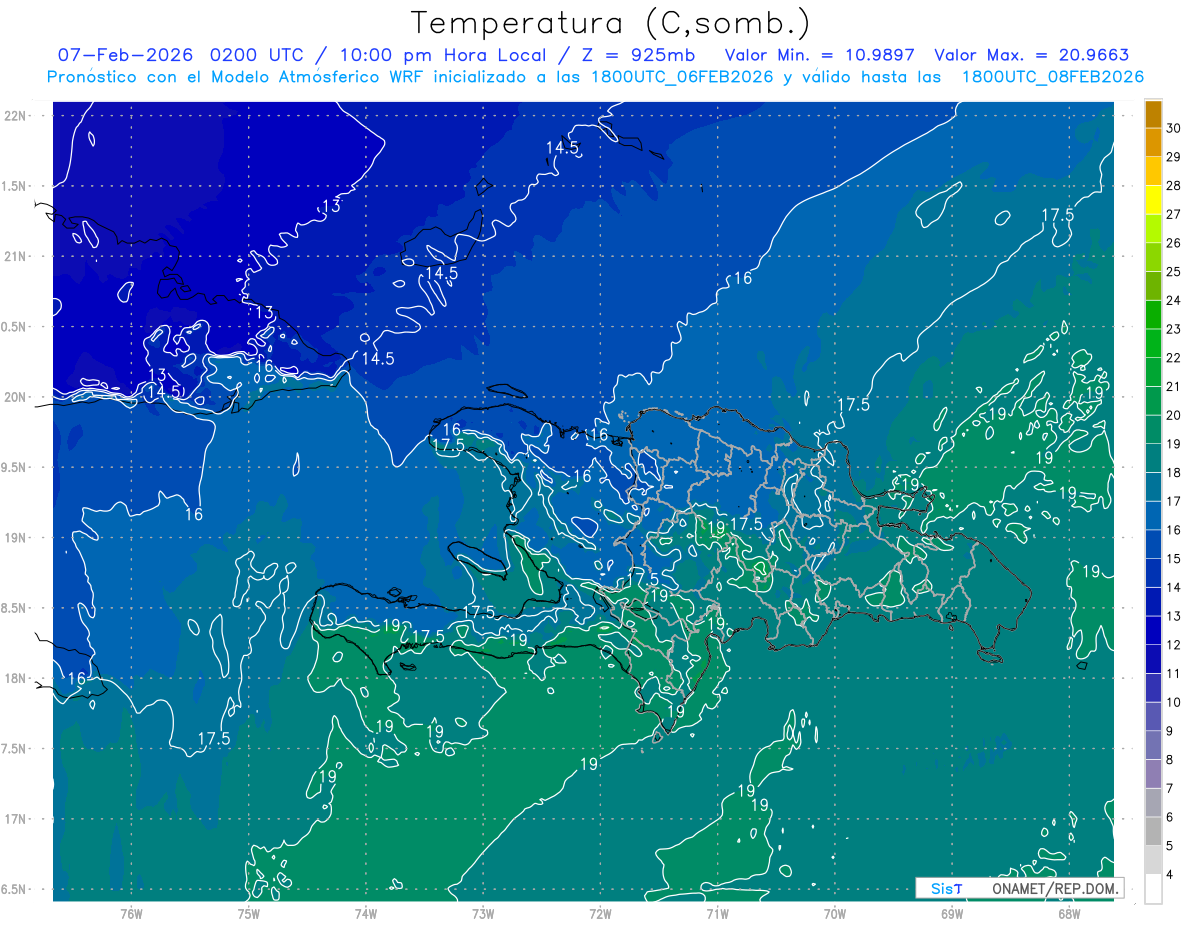Click the '68W' longitude axis label
The width and height of the screenshot is (1200, 927).
pos(1069,913)
